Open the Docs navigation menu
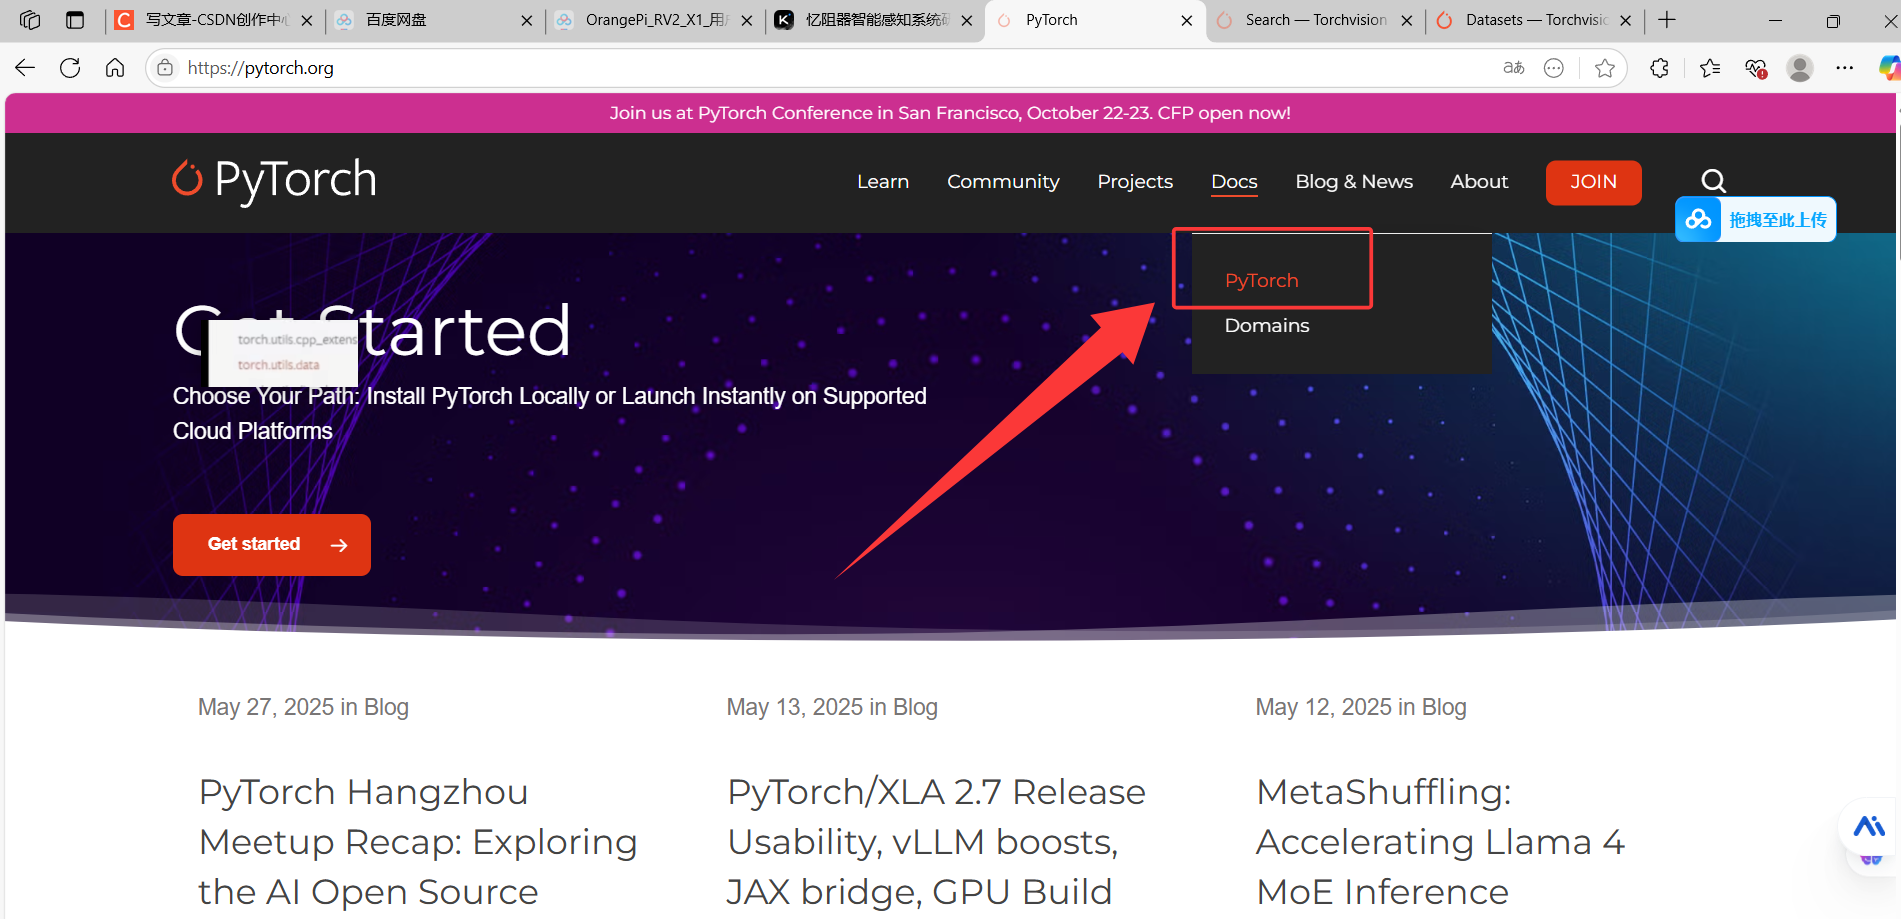 (x=1234, y=182)
